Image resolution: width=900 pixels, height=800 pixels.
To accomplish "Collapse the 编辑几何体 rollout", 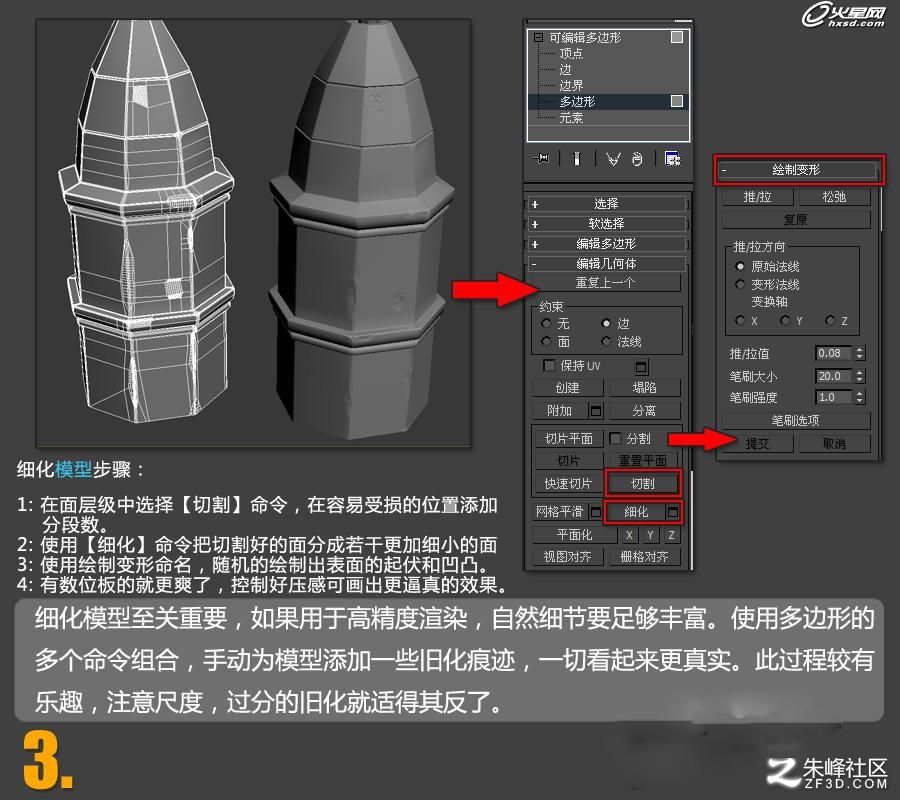I will [x=606, y=263].
